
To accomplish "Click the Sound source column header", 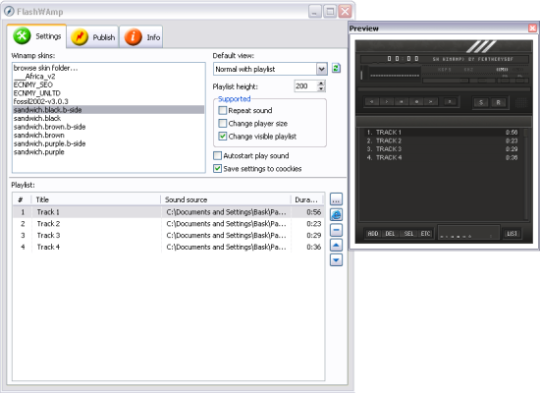I will pyautogui.click(x=226, y=199).
